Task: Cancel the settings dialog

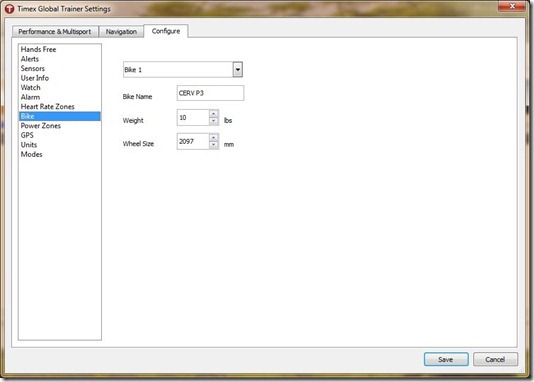Action: (x=495, y=360)
